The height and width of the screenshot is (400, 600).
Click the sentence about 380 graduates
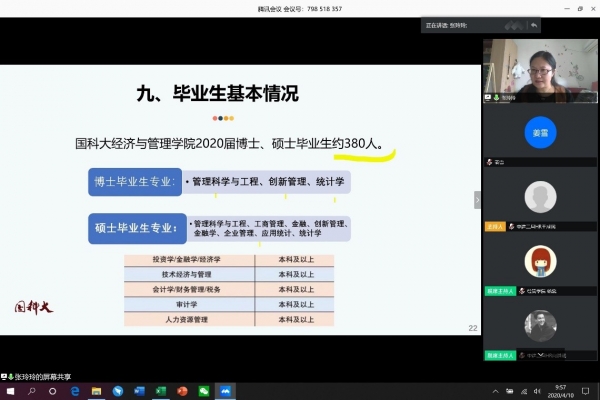click(x=229, y=144)
